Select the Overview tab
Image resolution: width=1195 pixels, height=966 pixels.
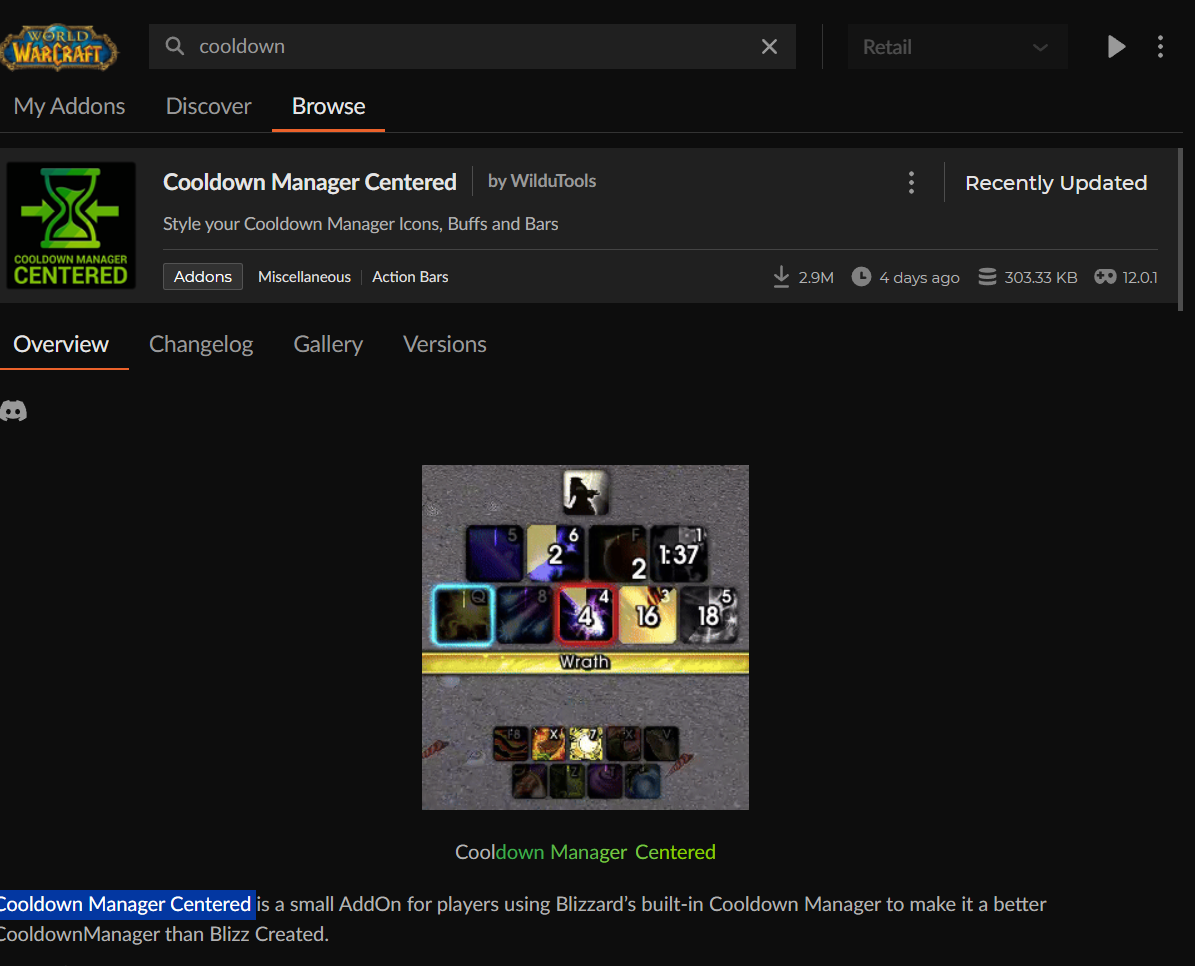[x=61, y=344]
